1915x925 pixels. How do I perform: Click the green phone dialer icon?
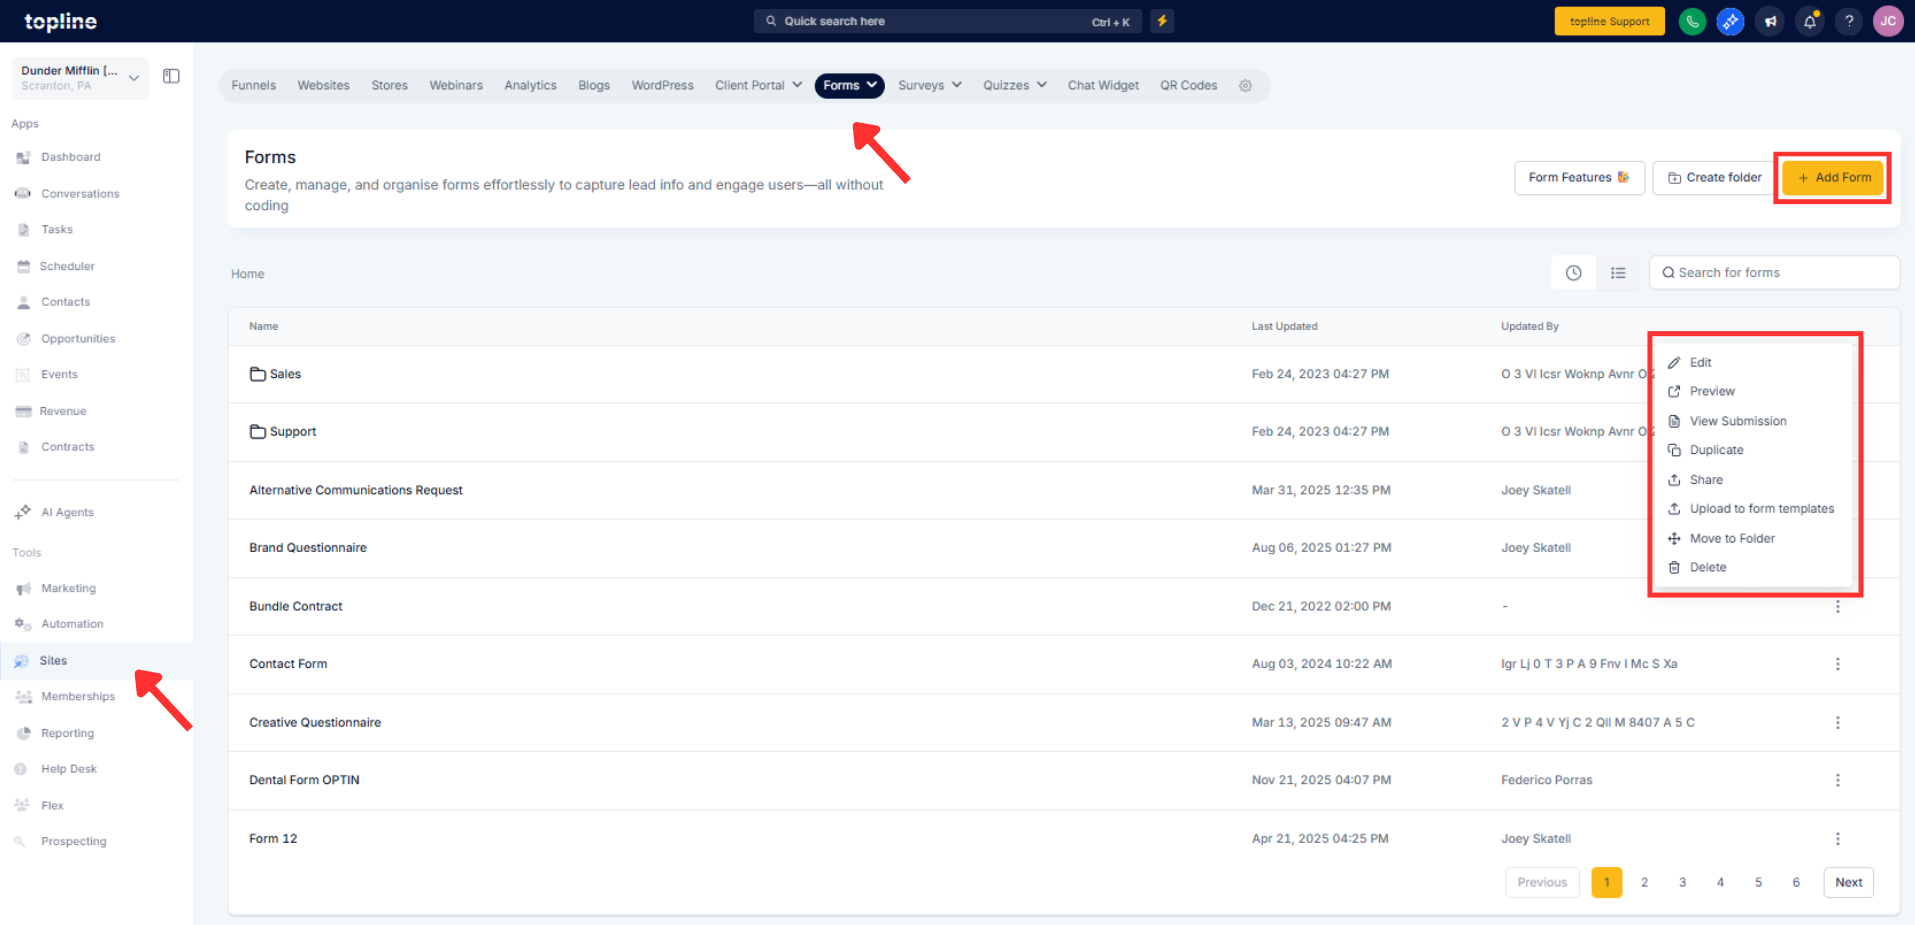[x=1692, y=21]
